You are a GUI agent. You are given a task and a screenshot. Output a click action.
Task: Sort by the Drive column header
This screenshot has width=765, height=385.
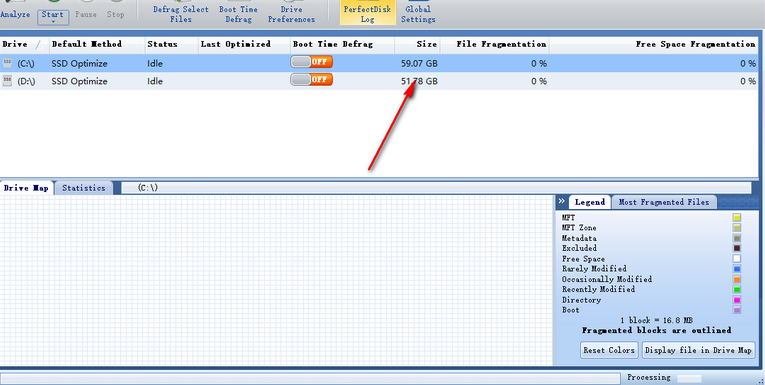pos(24,44)
